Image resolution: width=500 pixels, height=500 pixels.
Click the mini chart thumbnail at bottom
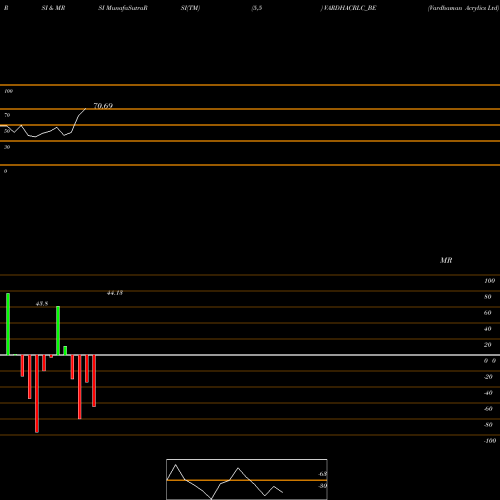[247, 479]
